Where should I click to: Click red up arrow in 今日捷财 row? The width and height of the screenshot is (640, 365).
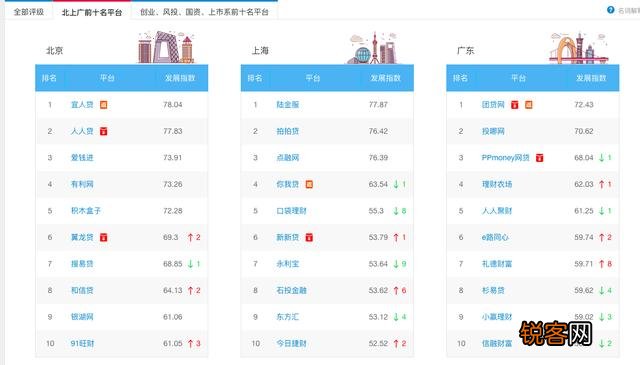[396, 344]
